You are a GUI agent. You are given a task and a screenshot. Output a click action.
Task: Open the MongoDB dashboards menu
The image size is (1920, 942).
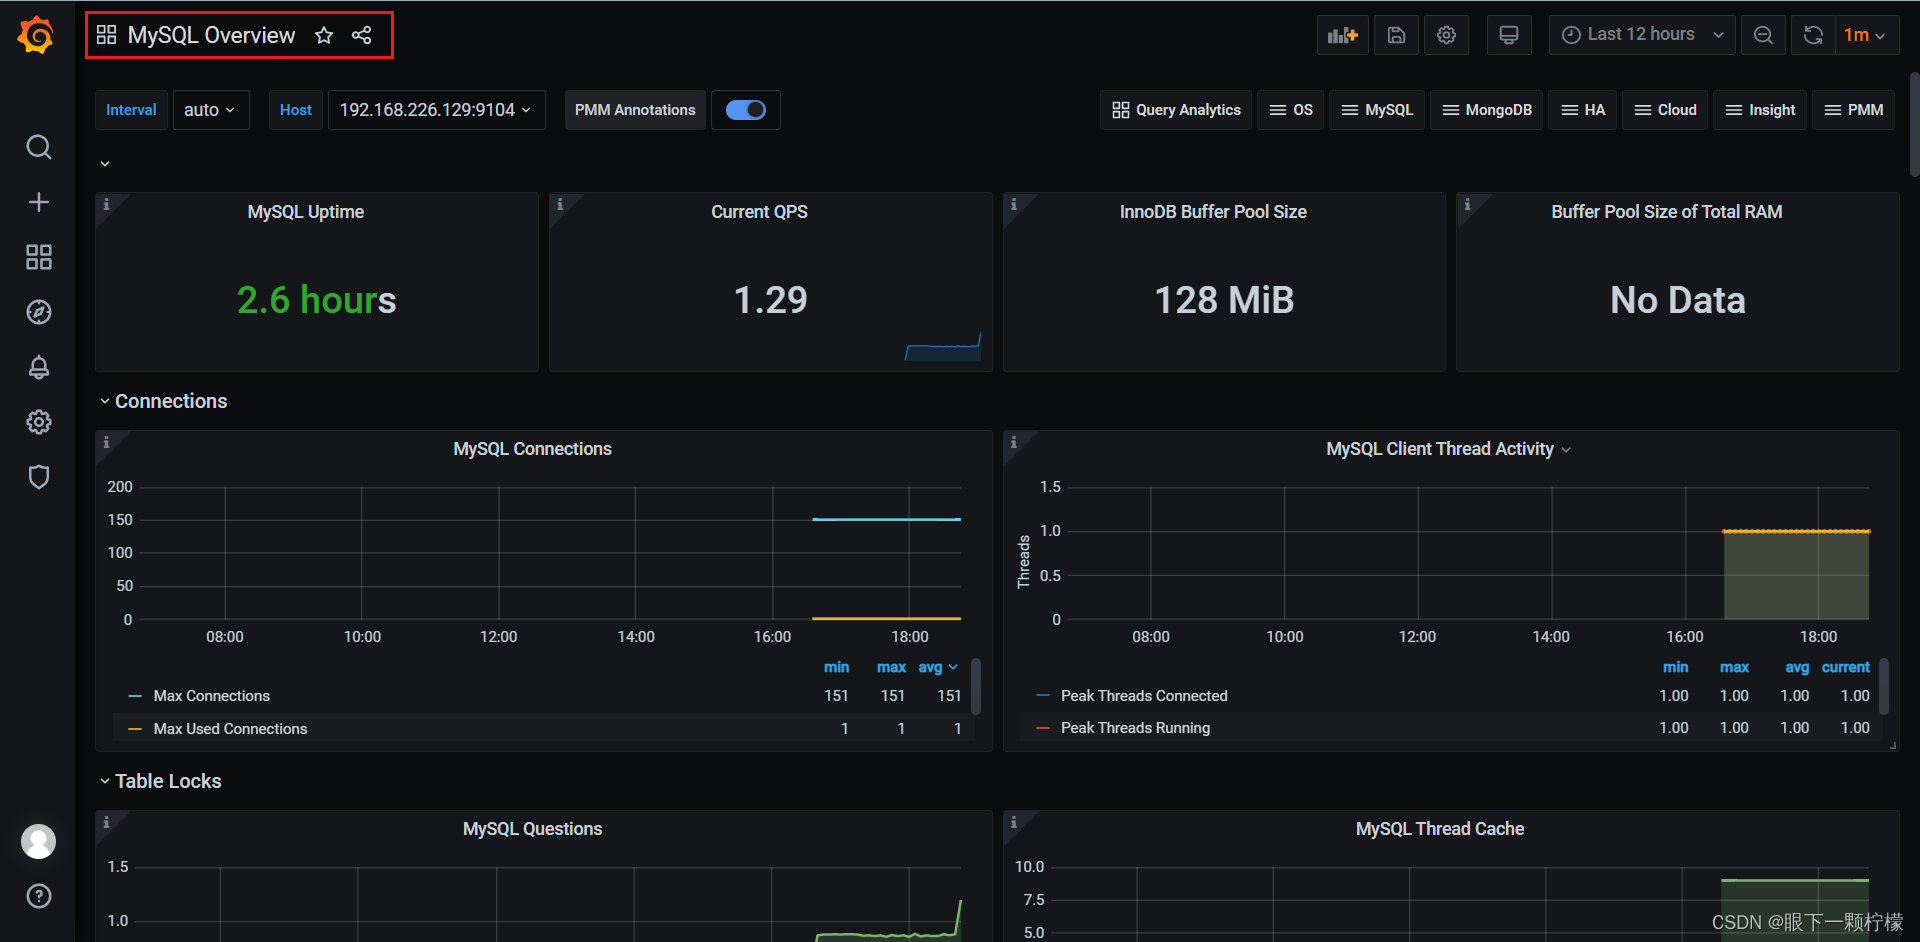(1487, 110)
